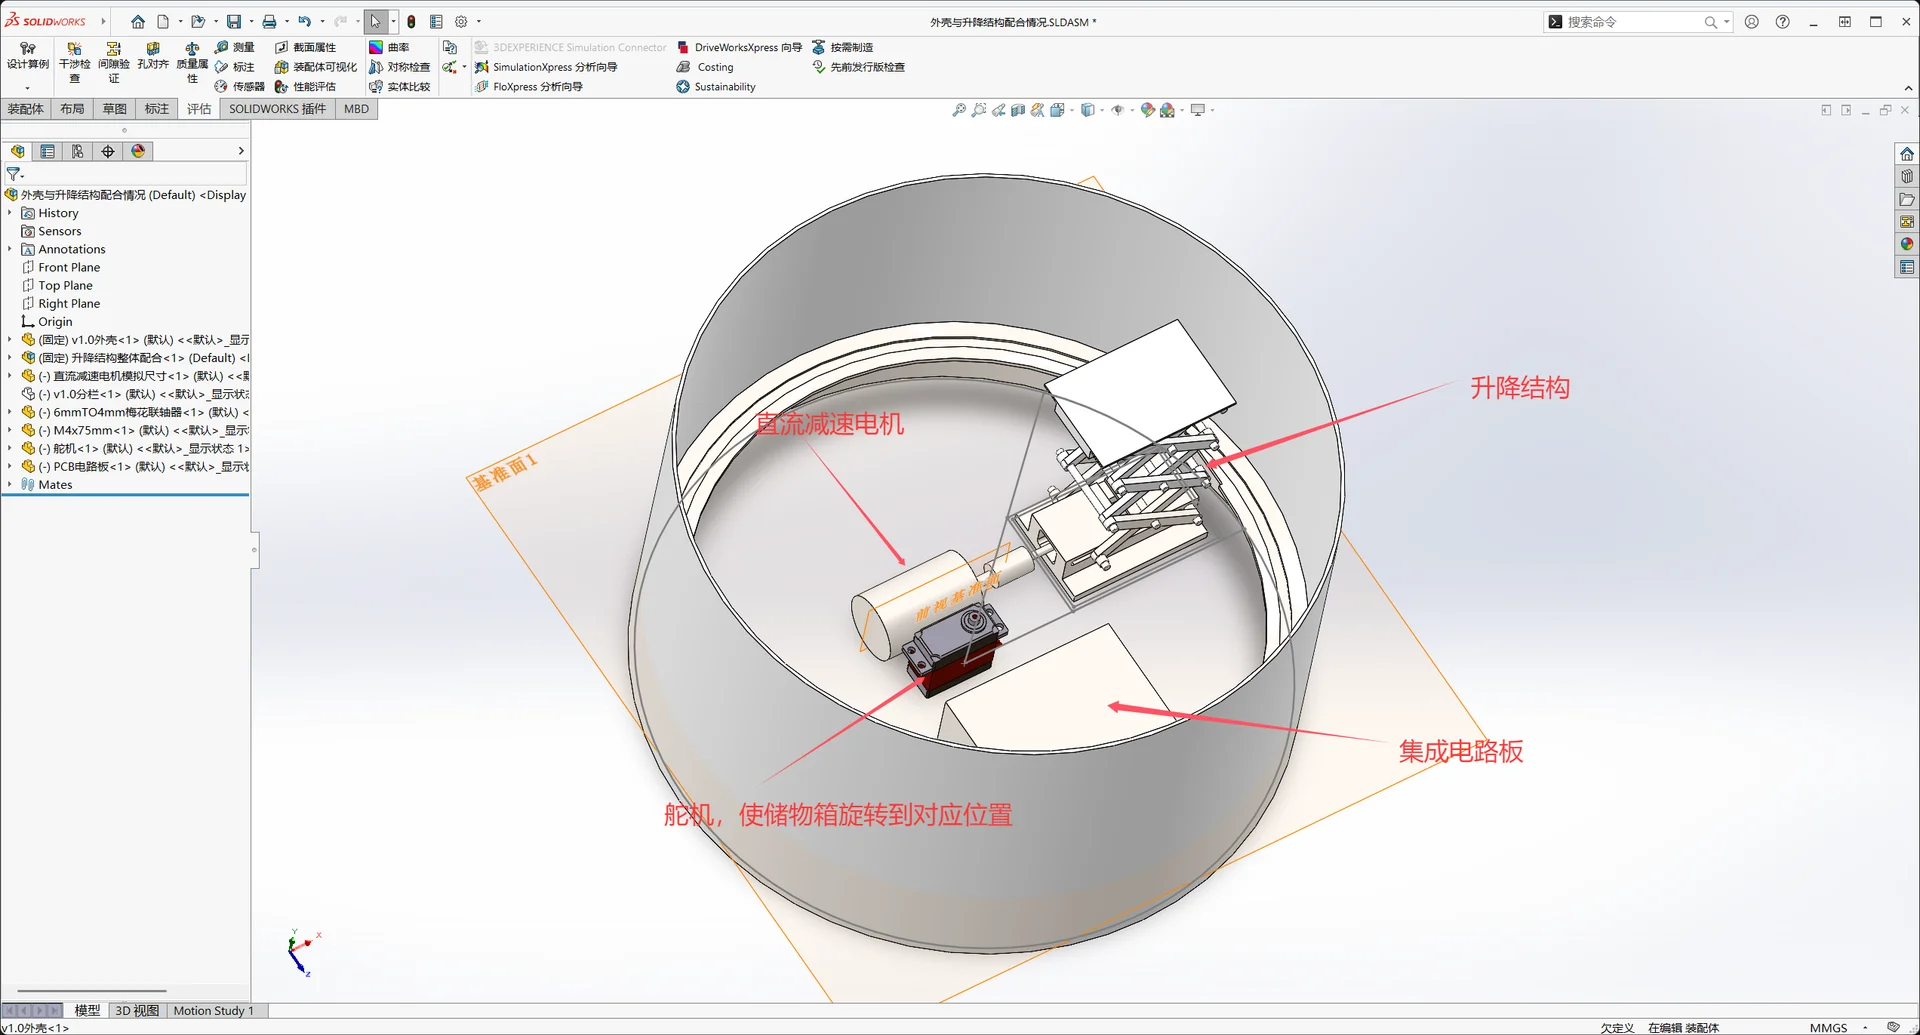Open the Appearances tab in the task pane

click(1907, 244)
